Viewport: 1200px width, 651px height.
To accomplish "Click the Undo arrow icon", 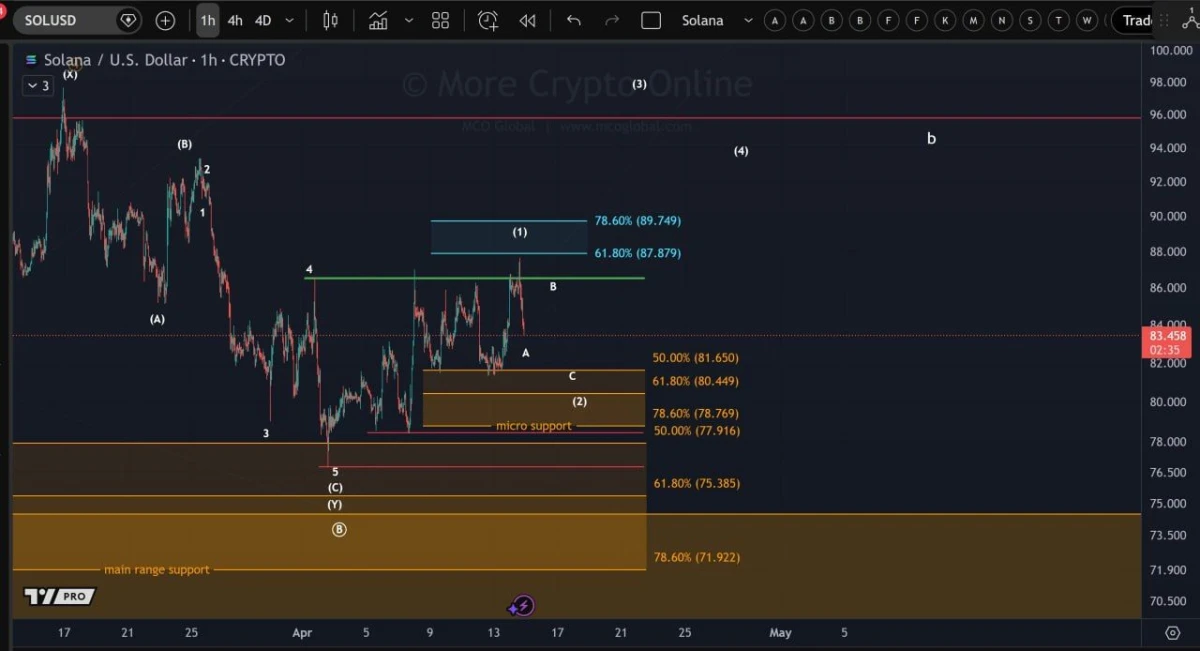I will tap(573, 20).
